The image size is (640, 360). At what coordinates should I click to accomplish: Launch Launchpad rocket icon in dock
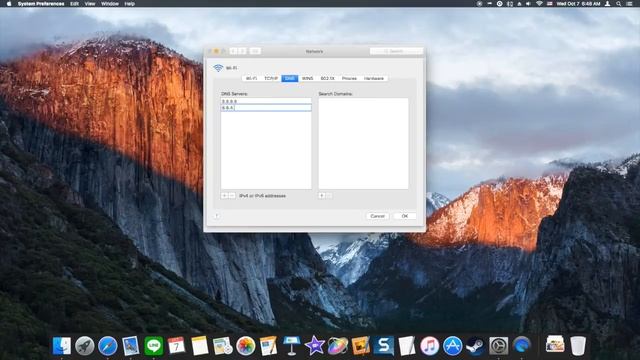coord(84,346)
